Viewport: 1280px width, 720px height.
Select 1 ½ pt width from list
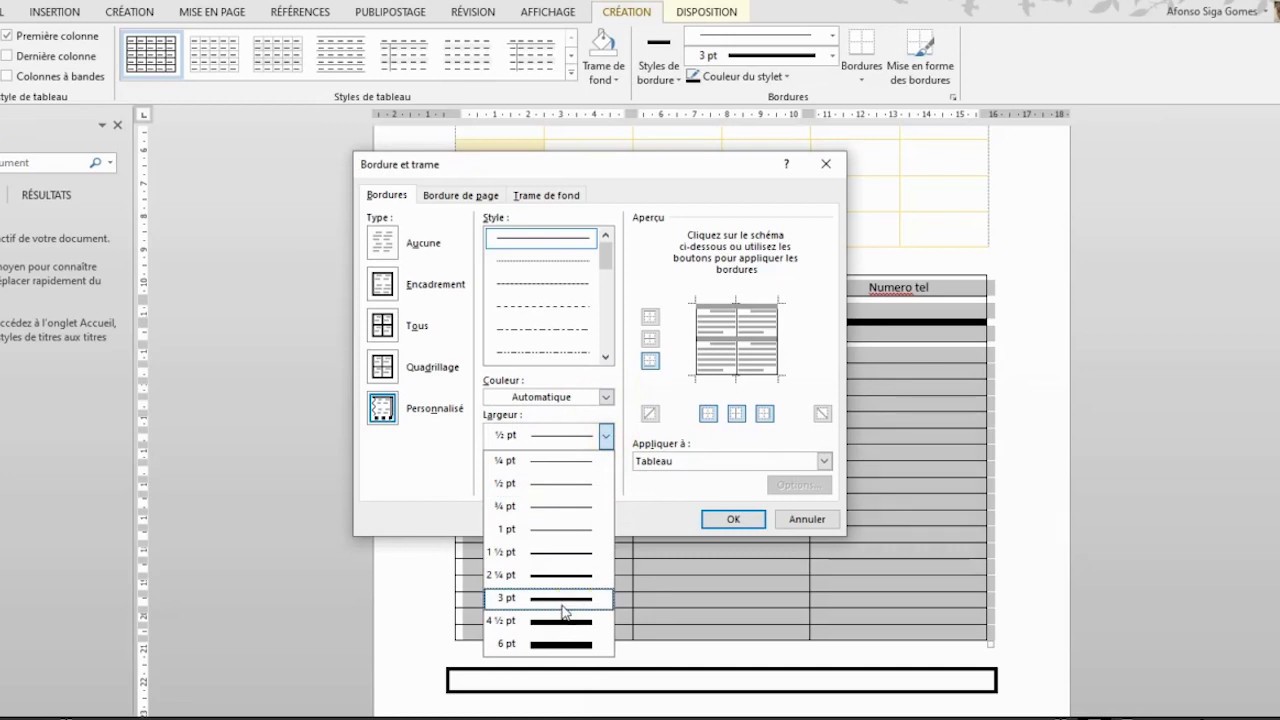(x=548, y=552)
